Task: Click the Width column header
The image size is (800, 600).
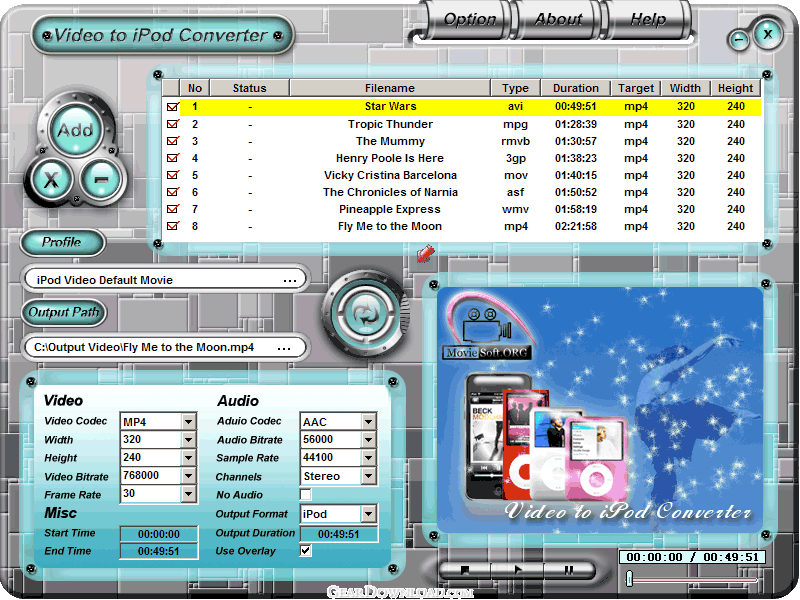Action: (x=685, y=88)
